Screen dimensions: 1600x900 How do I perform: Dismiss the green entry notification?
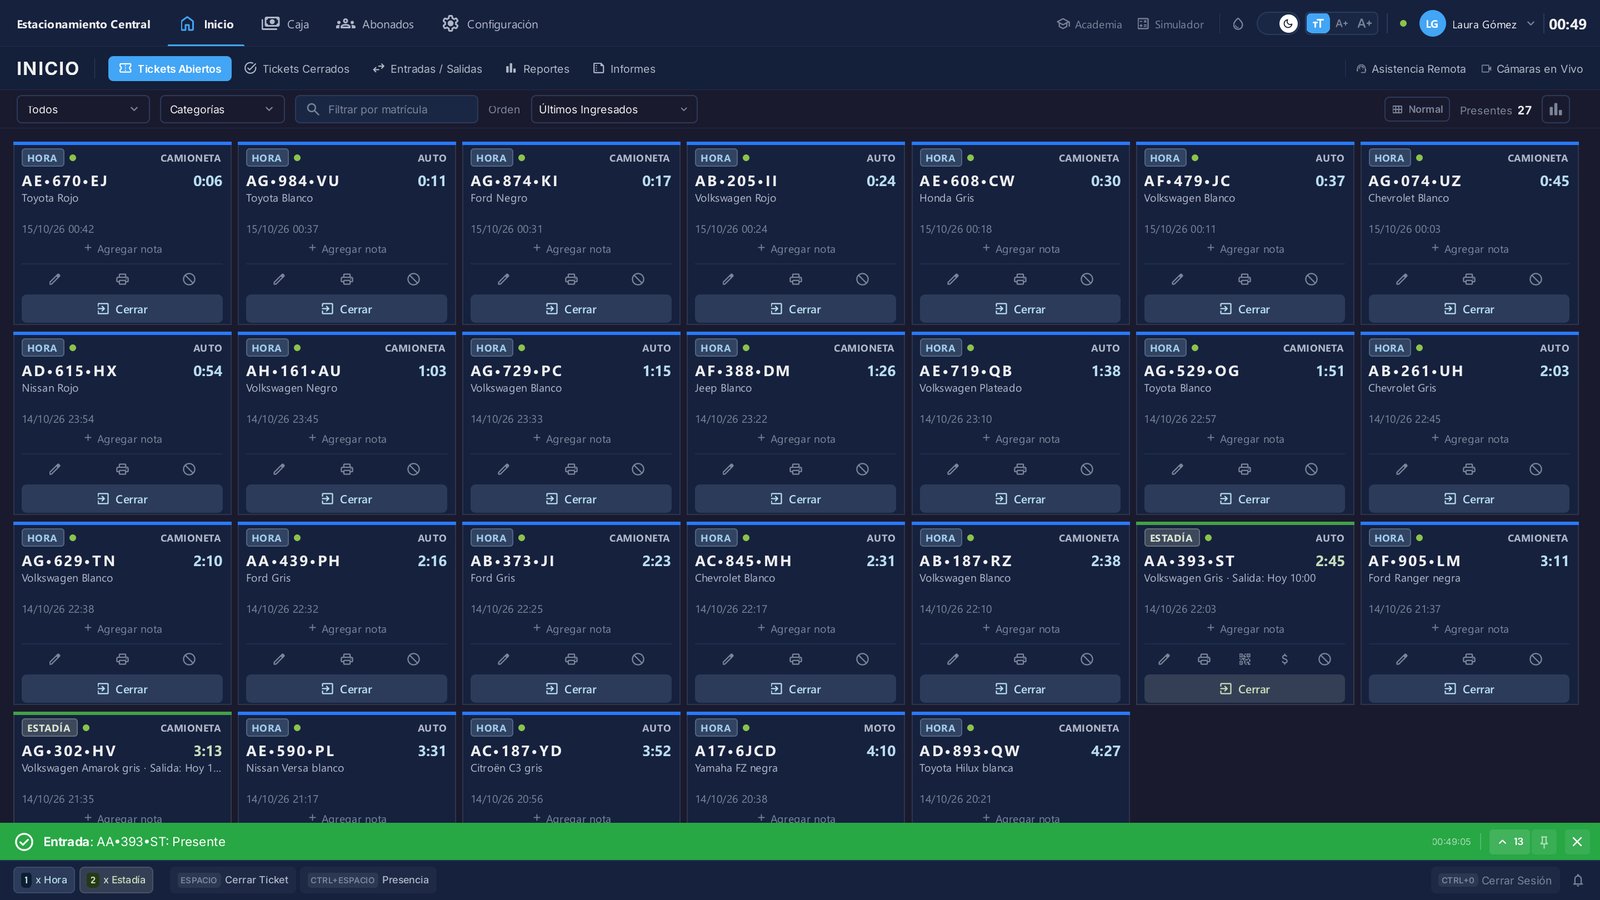[x=1577, y=842]
